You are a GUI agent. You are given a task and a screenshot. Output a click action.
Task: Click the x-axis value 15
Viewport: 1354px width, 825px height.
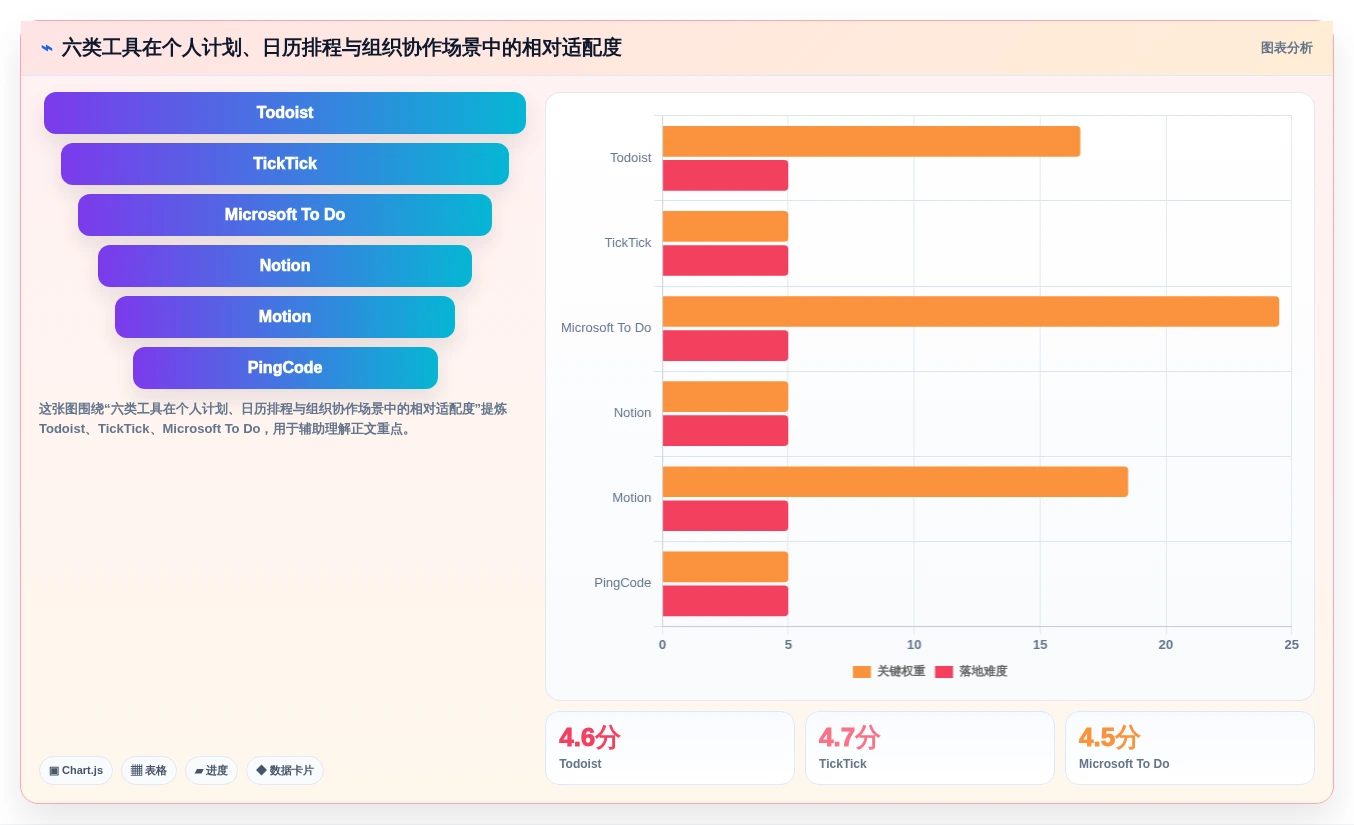coord(1040,645)
